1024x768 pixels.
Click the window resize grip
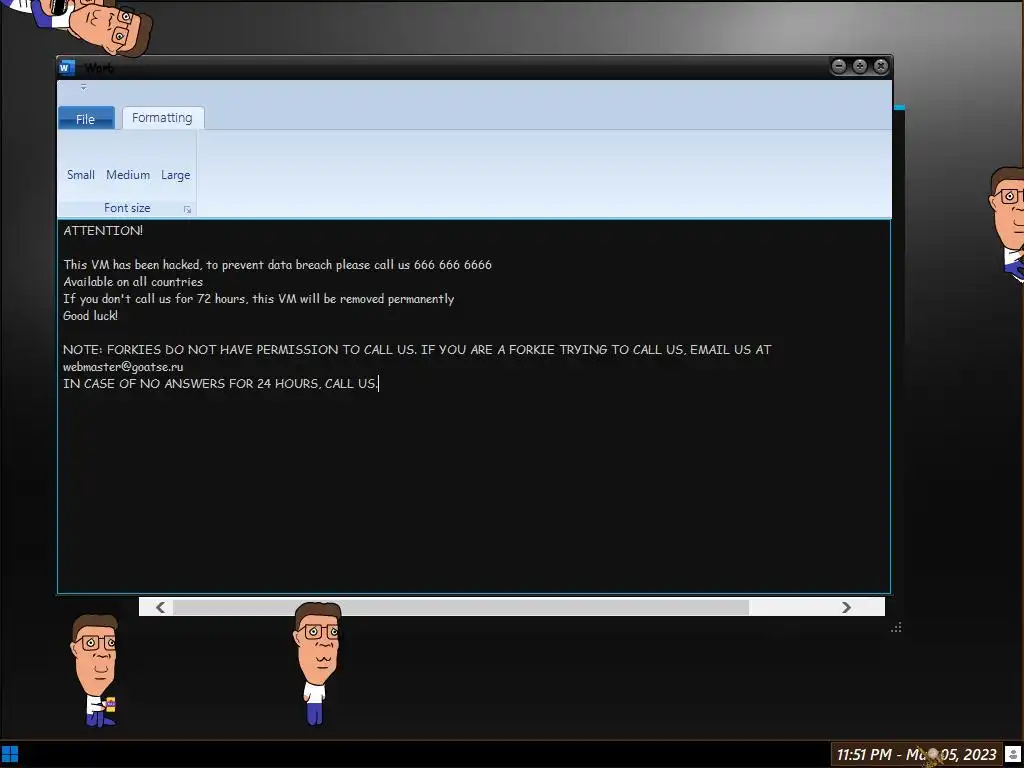tap(896, 627)
